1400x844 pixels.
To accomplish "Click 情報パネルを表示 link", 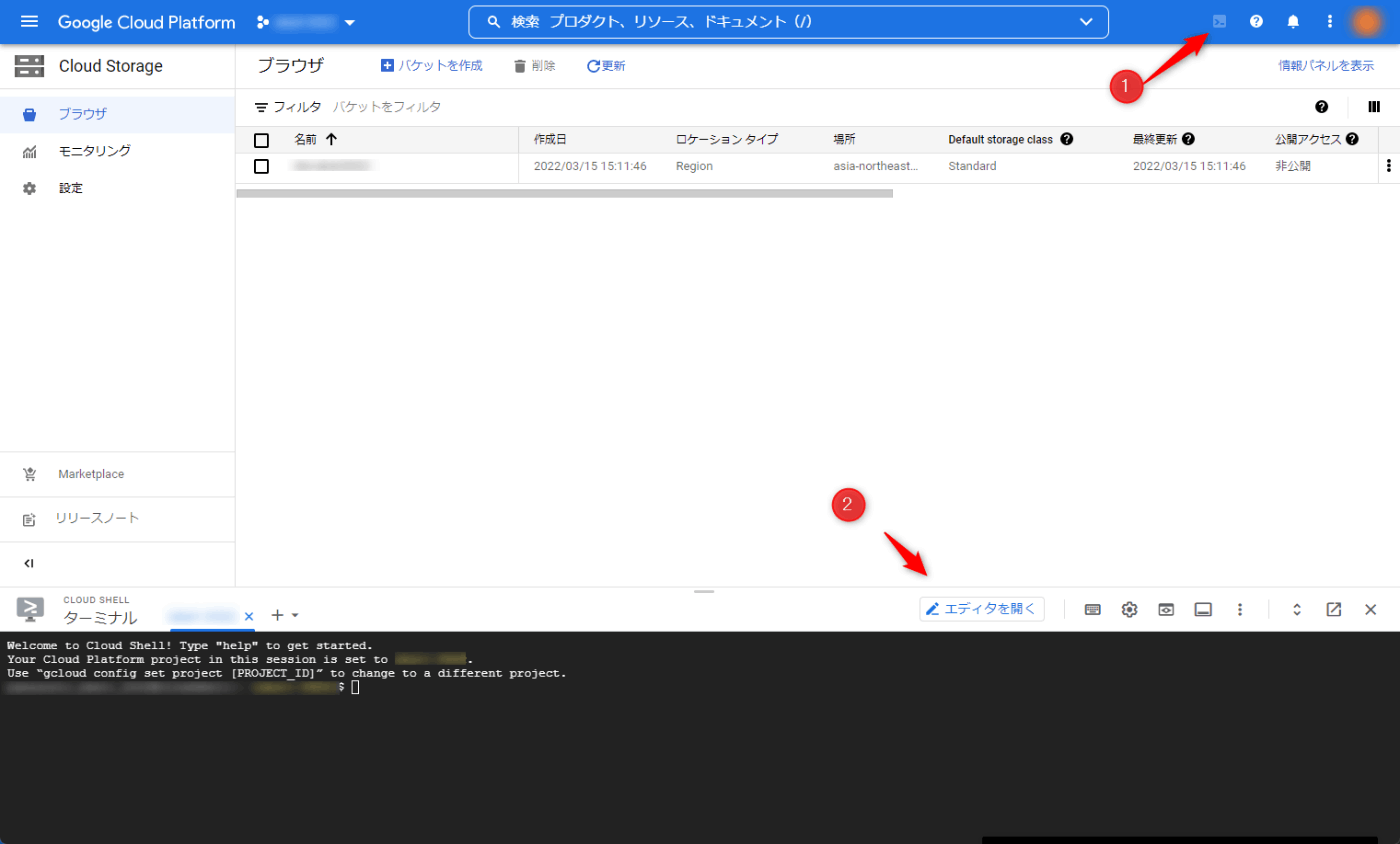I will [1326, 66].
